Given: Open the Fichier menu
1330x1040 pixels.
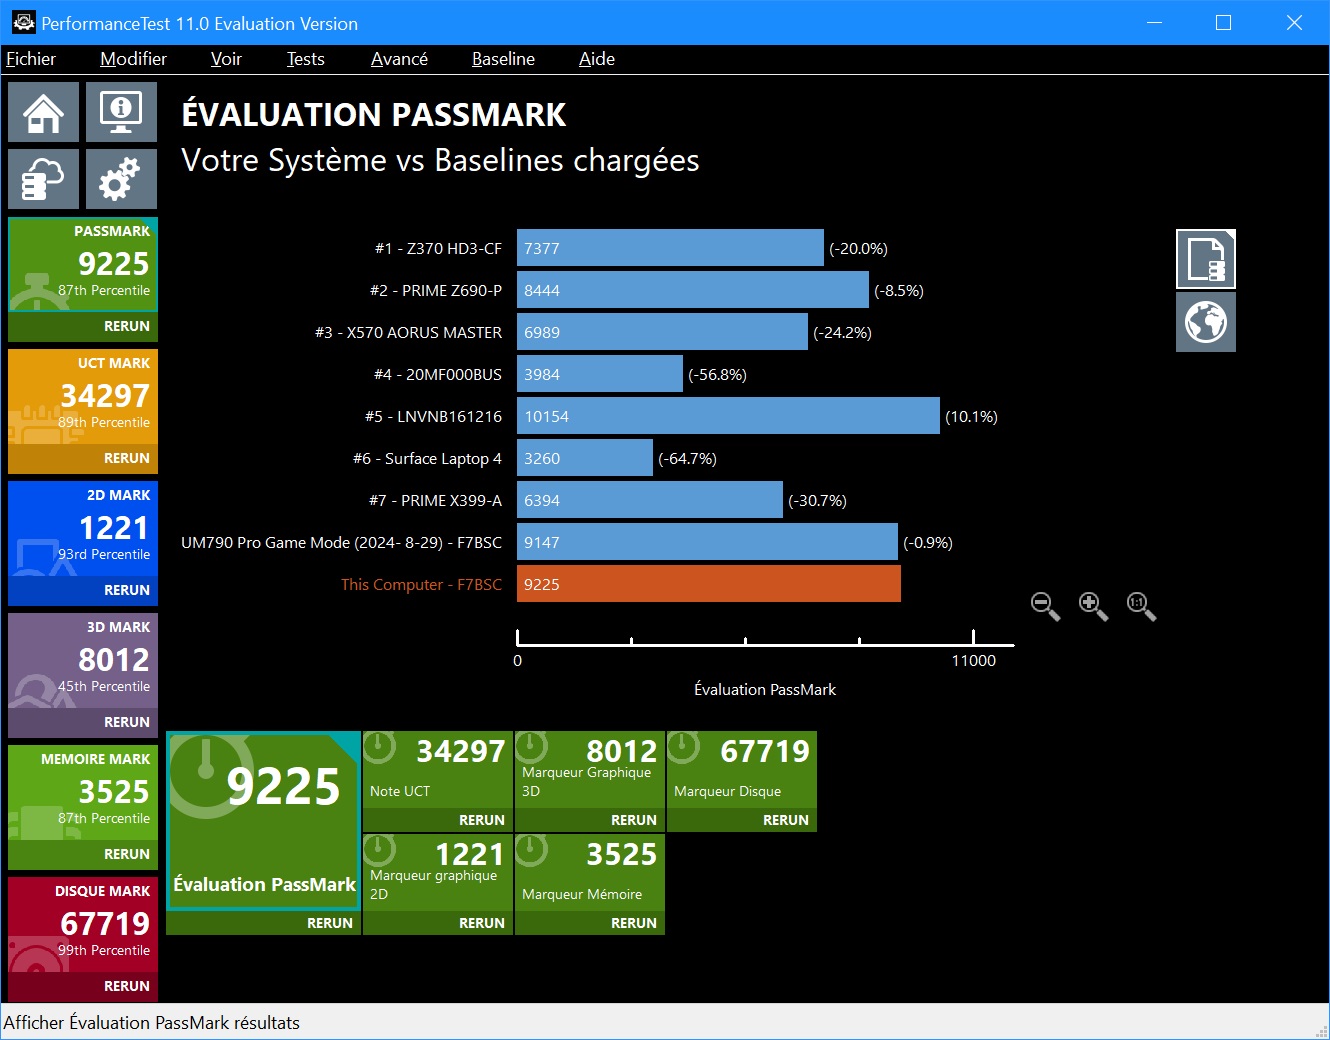Looking at the screenshot, I should click(31, 59).
